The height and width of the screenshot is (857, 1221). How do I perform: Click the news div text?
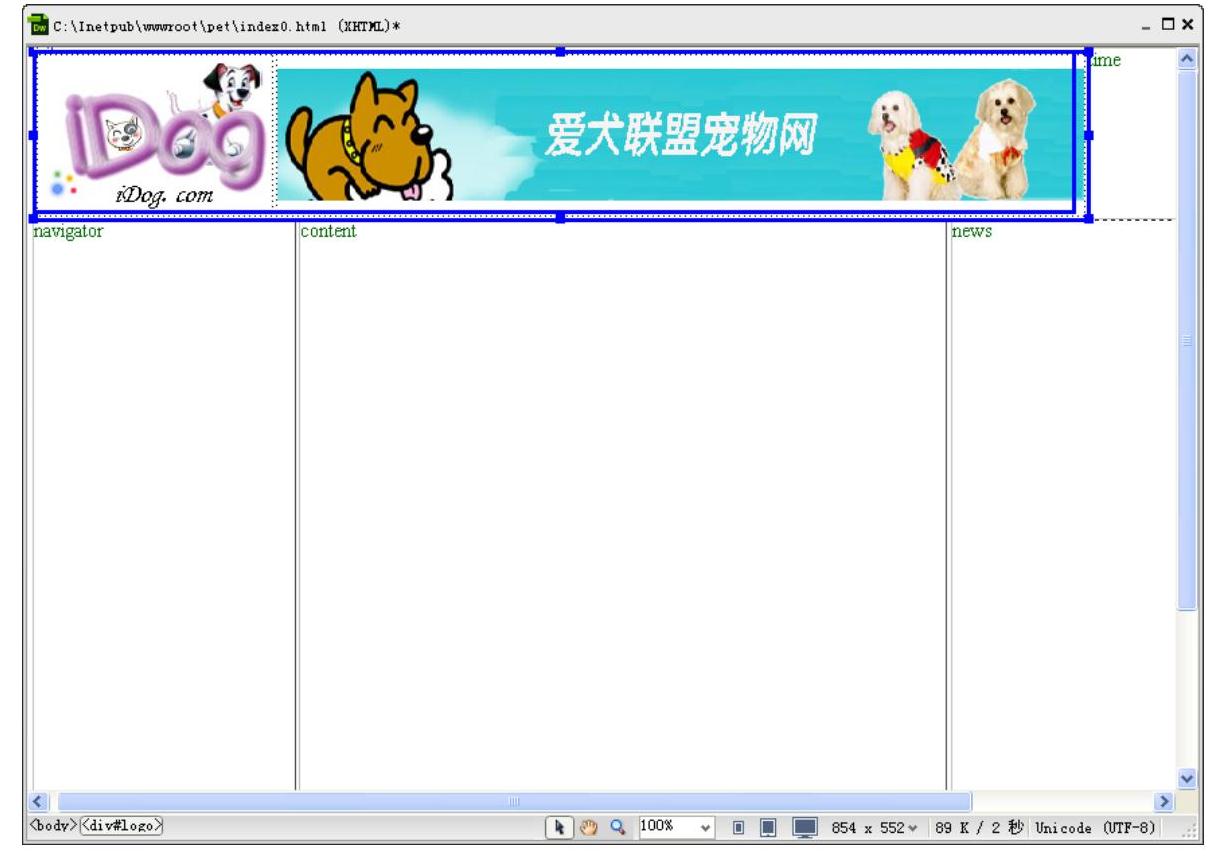tap(972, 232)
